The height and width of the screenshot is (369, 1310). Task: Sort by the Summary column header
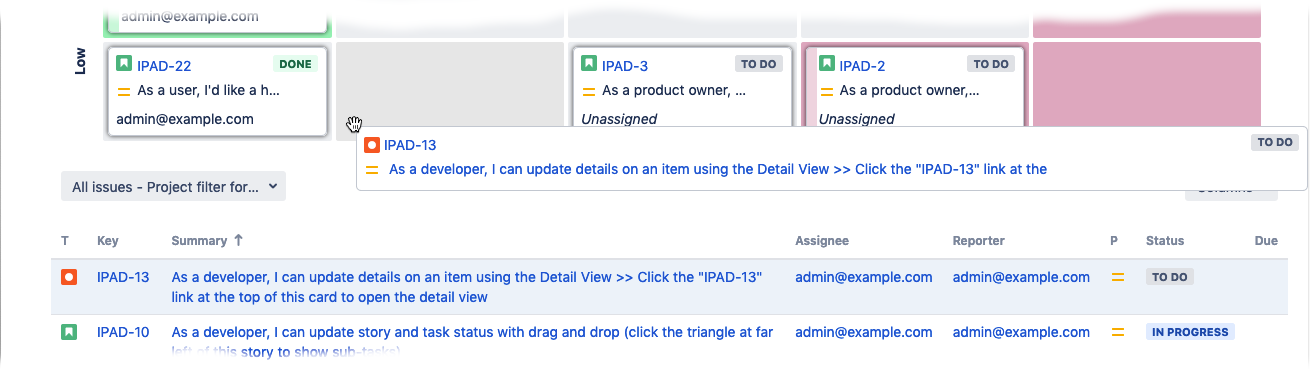207,241
